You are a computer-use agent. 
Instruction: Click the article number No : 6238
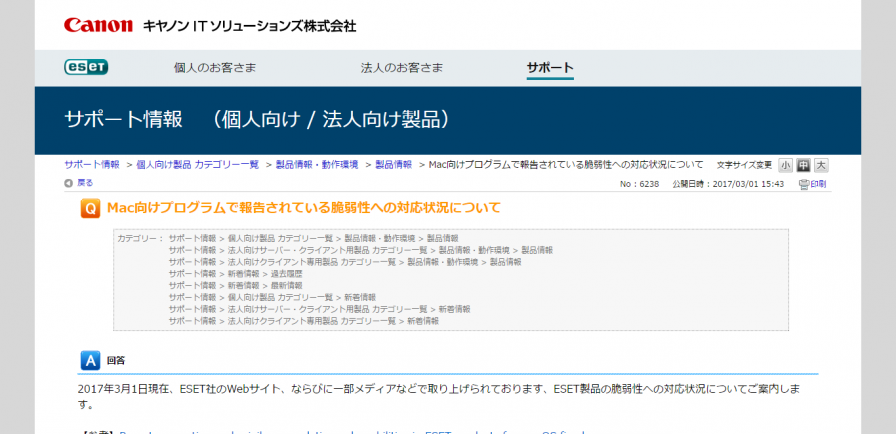coord(639,184)
